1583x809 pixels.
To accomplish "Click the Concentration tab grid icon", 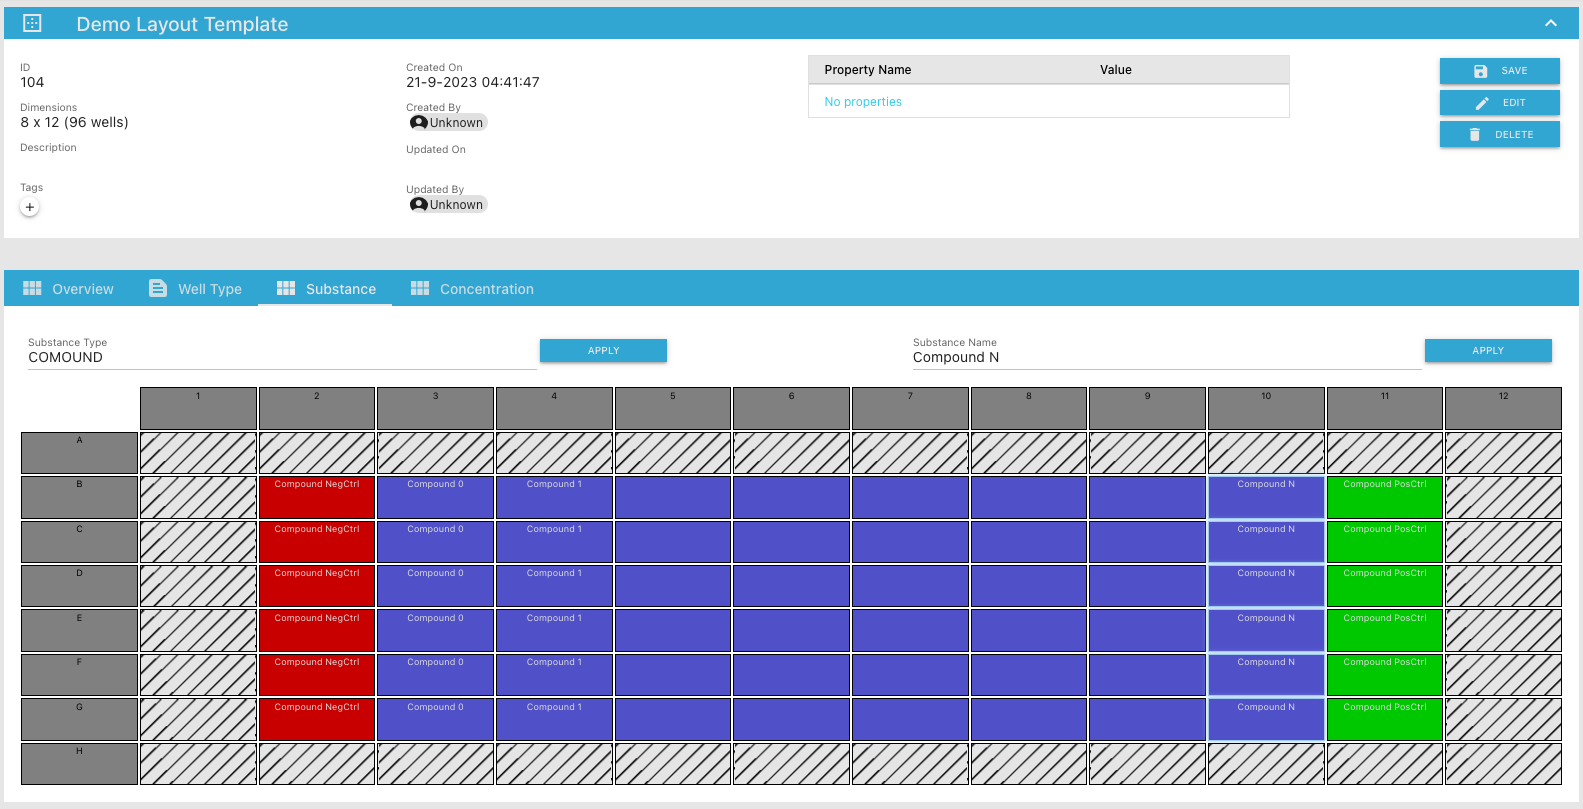I will pyautogui.click(x=420, y=289).
